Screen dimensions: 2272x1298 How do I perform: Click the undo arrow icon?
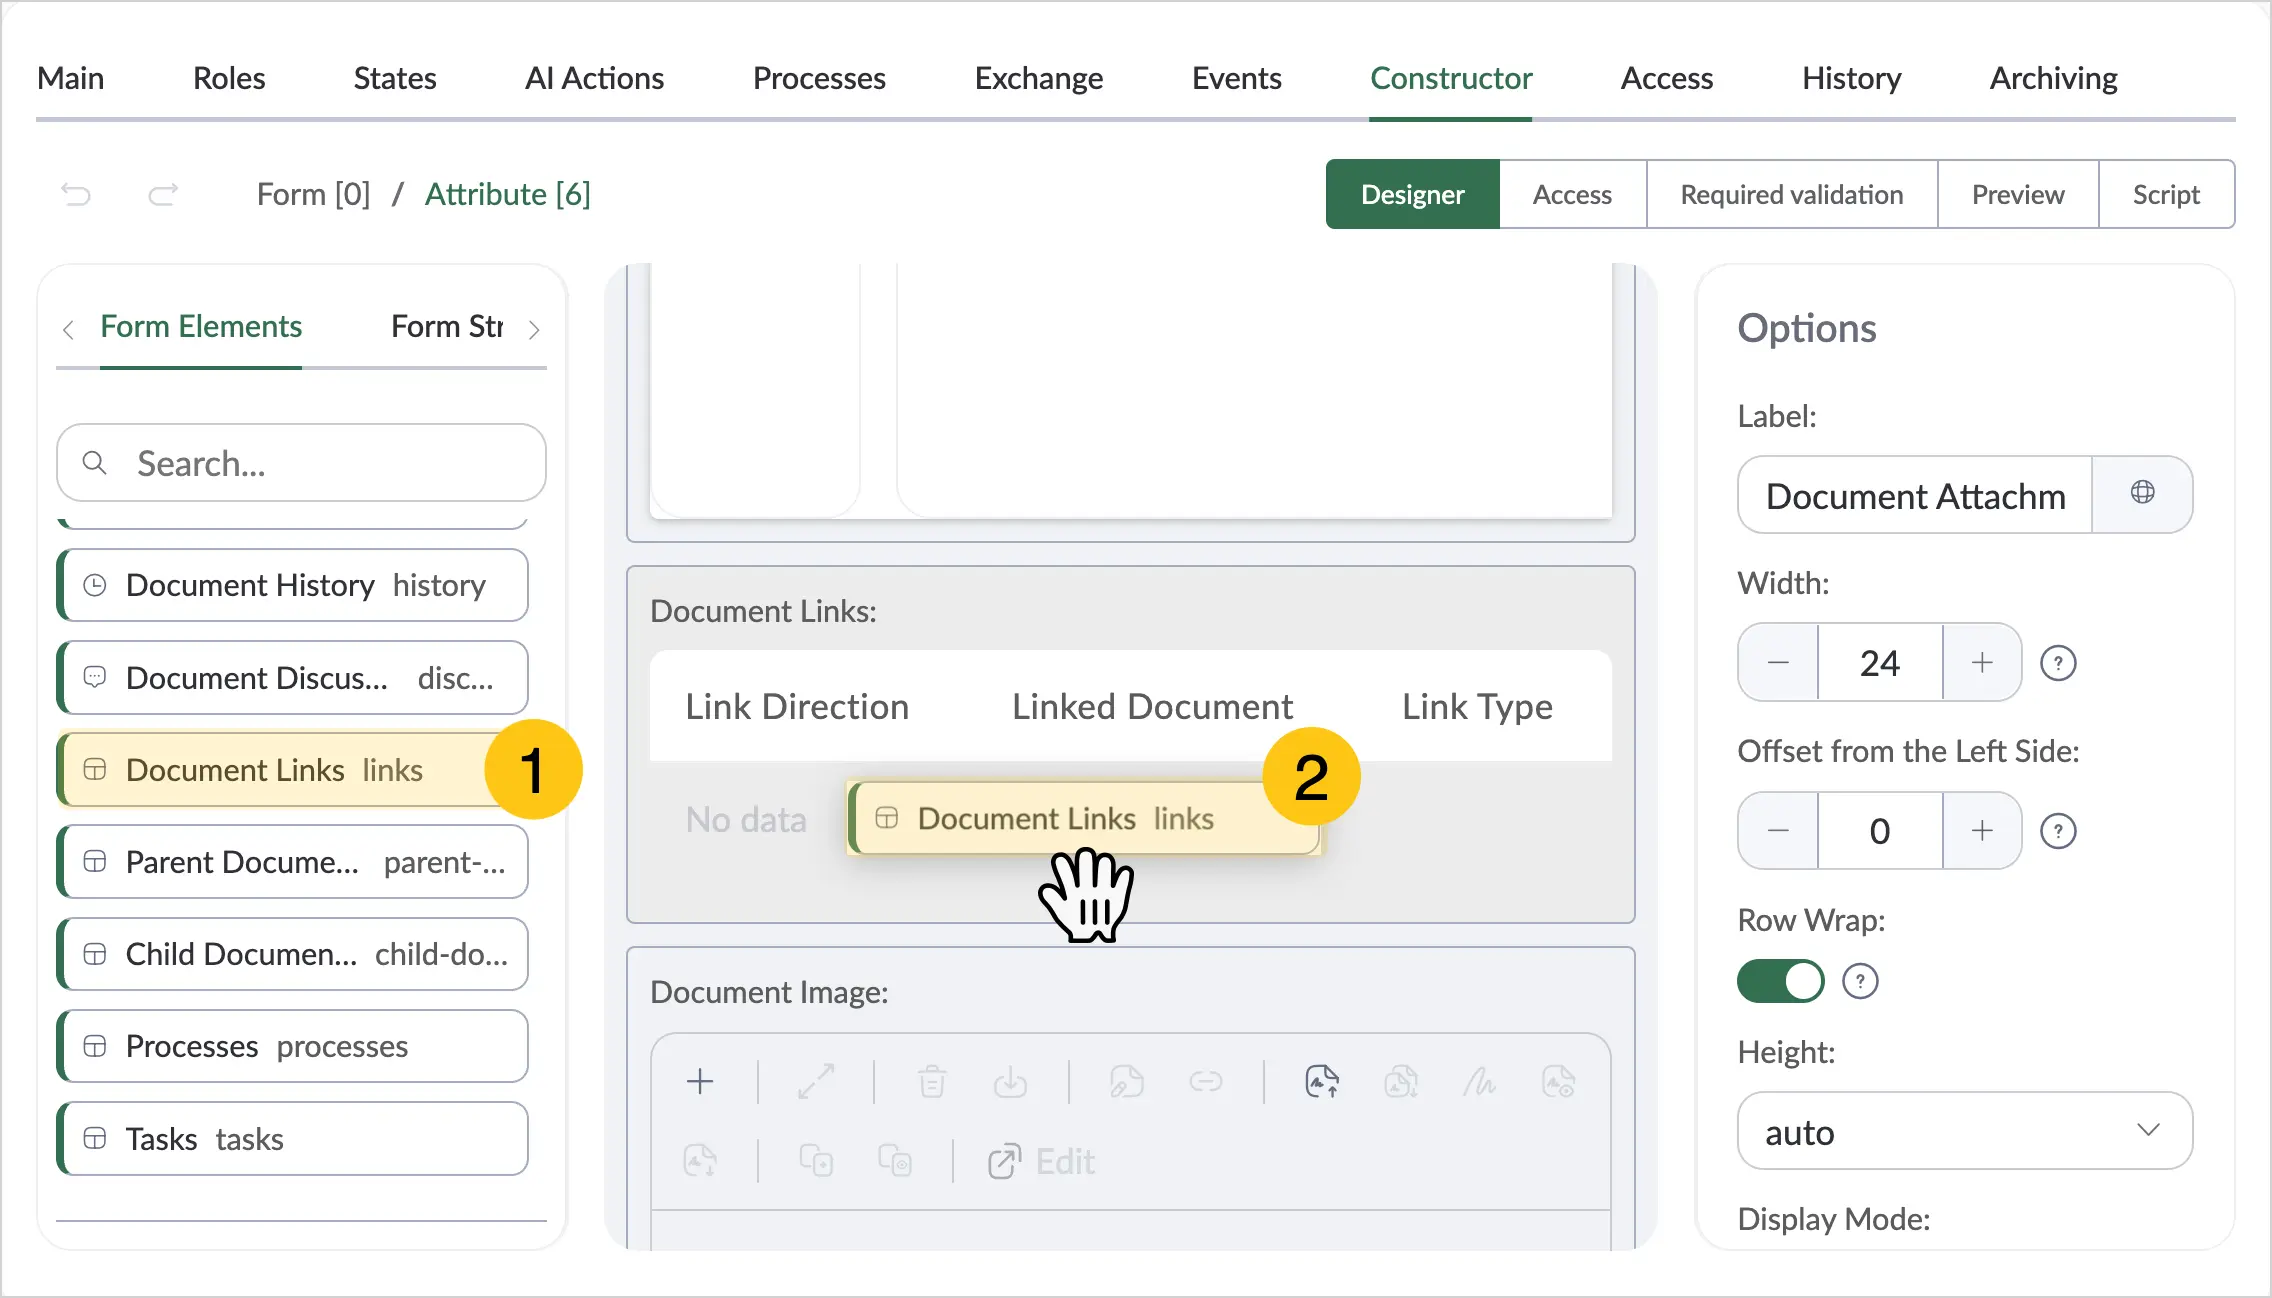(x=76, y=194)
